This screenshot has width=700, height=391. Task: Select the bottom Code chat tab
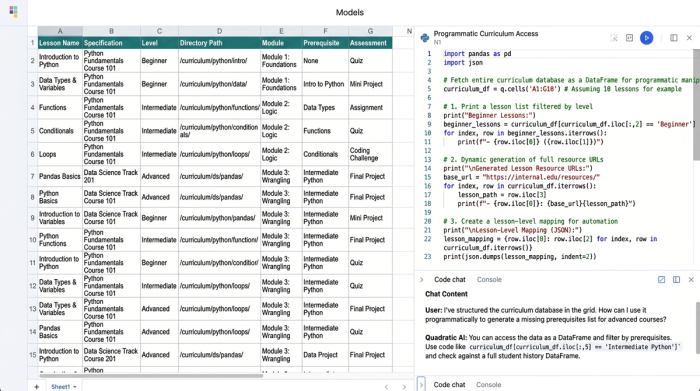point(449,384)
